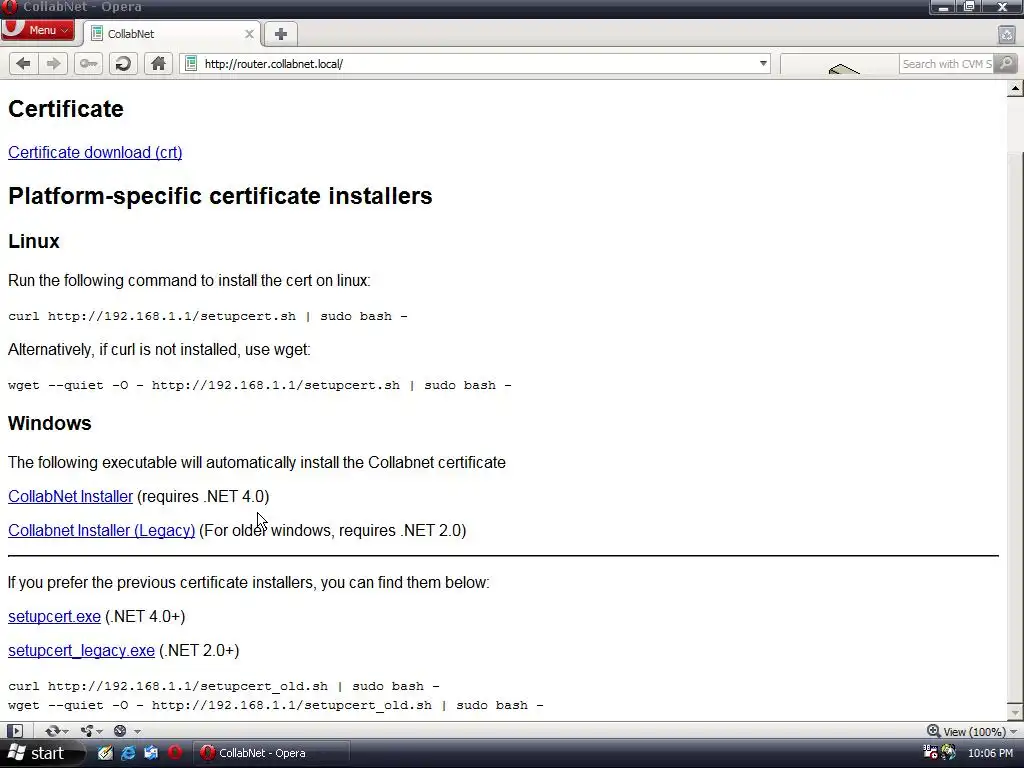Click the Forward arrow button
The width and height of the screenshot is (1024, 768).
(54, 63)
